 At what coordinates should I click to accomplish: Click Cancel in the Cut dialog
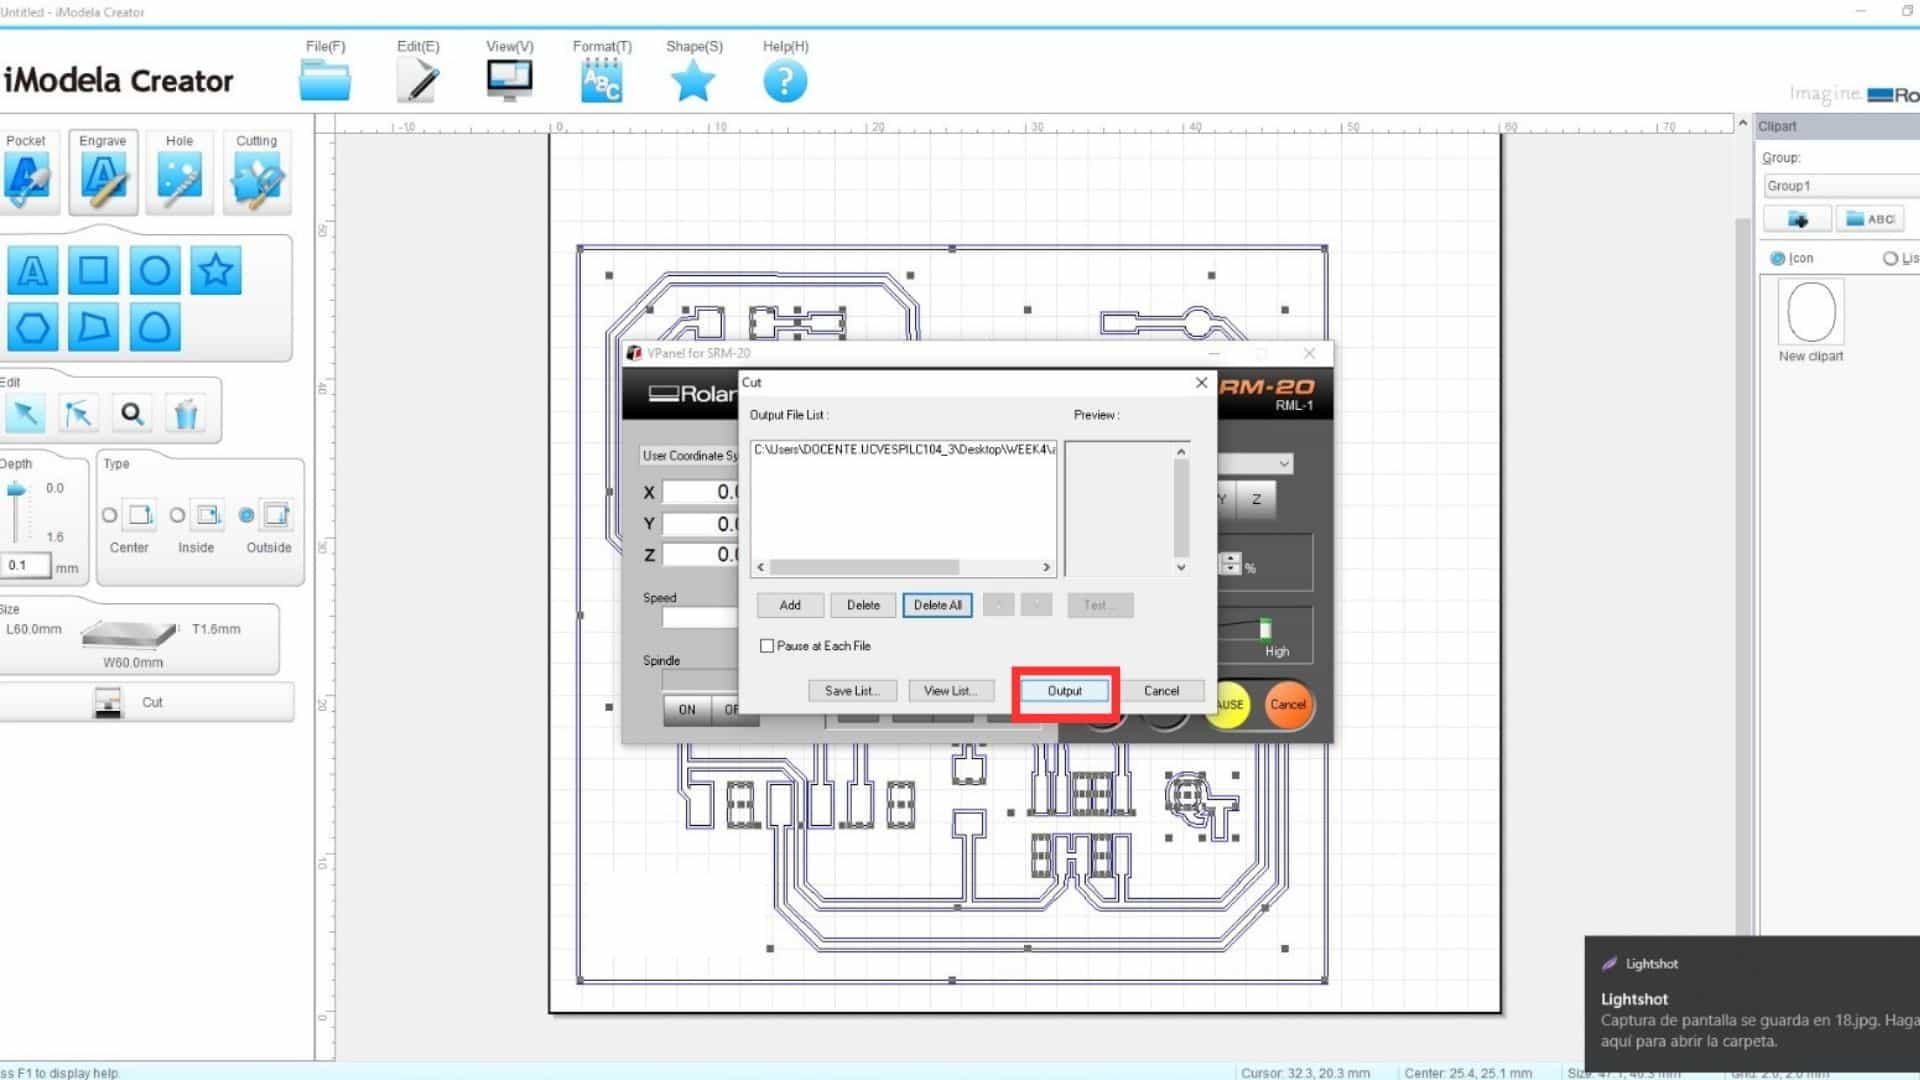point(1161,691)
